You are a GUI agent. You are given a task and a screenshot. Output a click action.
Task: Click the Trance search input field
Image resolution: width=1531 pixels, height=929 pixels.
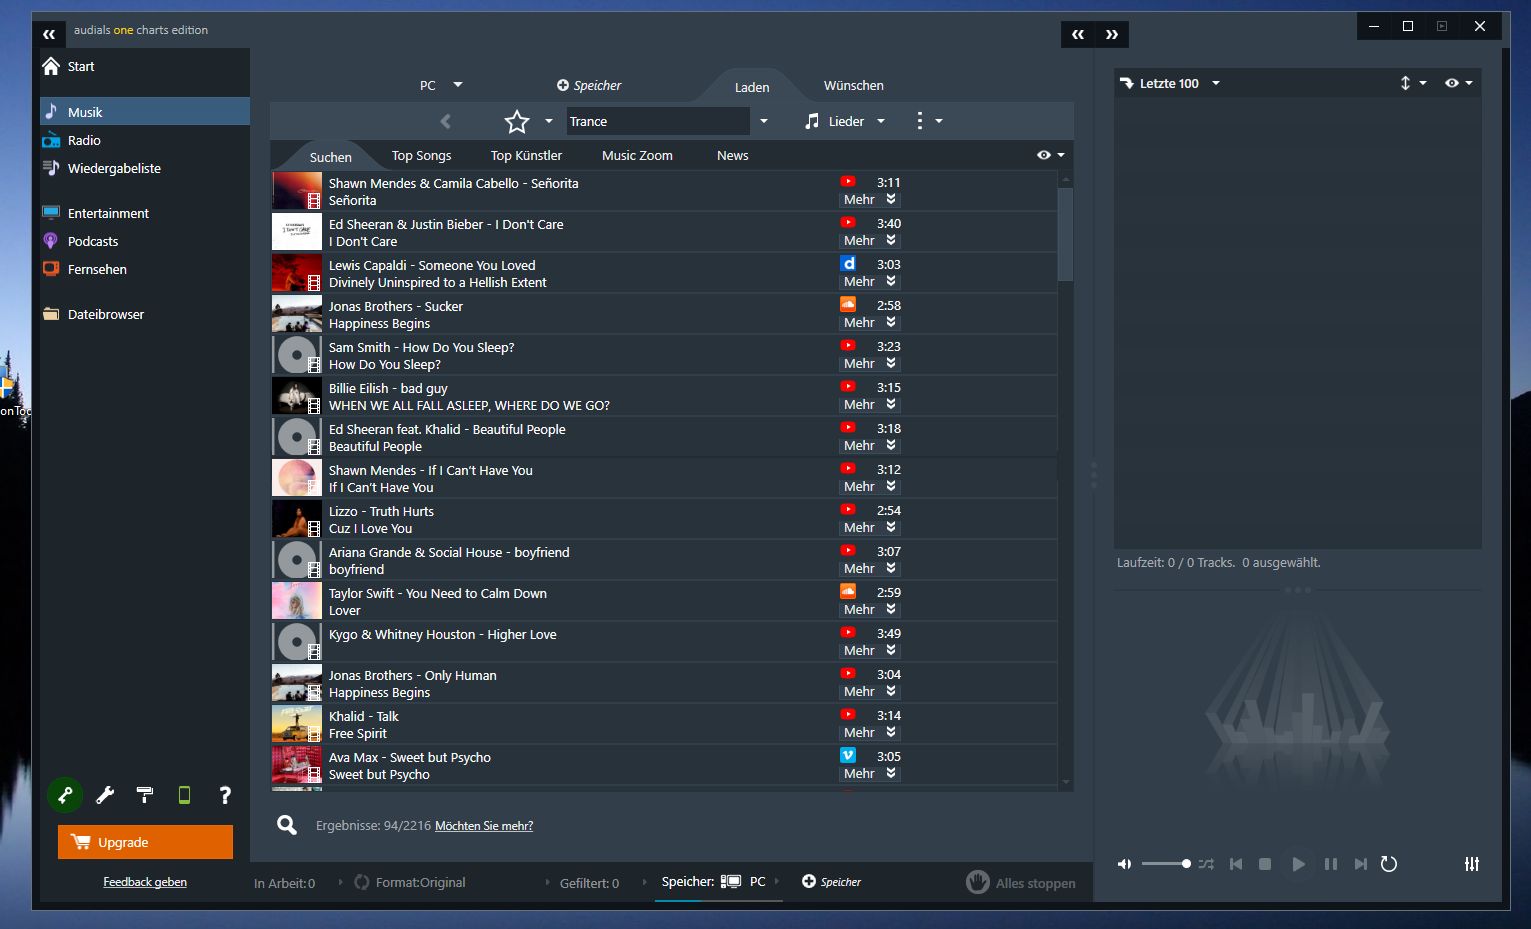coord(657,122)
